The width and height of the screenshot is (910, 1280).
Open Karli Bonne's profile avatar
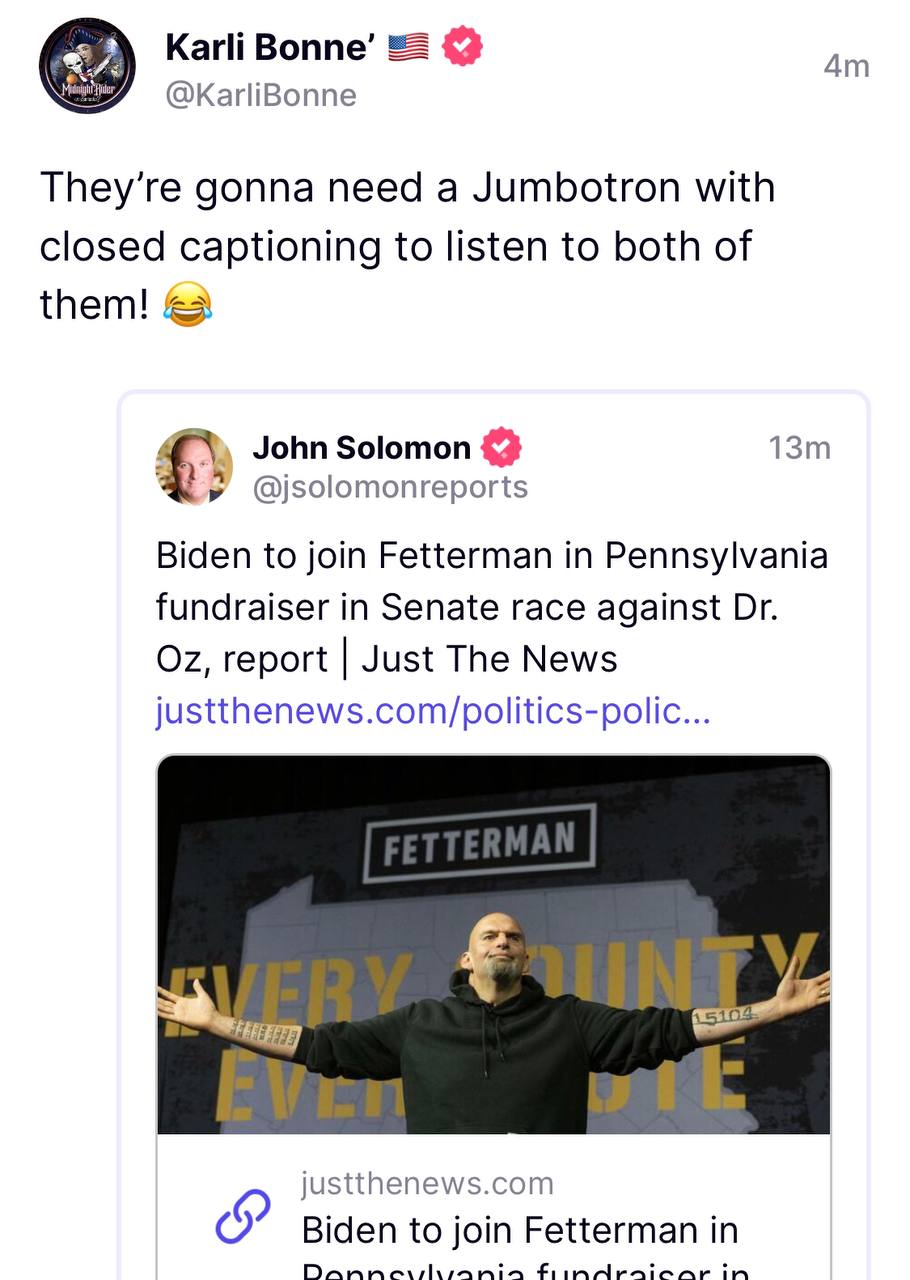pos(87,67)
